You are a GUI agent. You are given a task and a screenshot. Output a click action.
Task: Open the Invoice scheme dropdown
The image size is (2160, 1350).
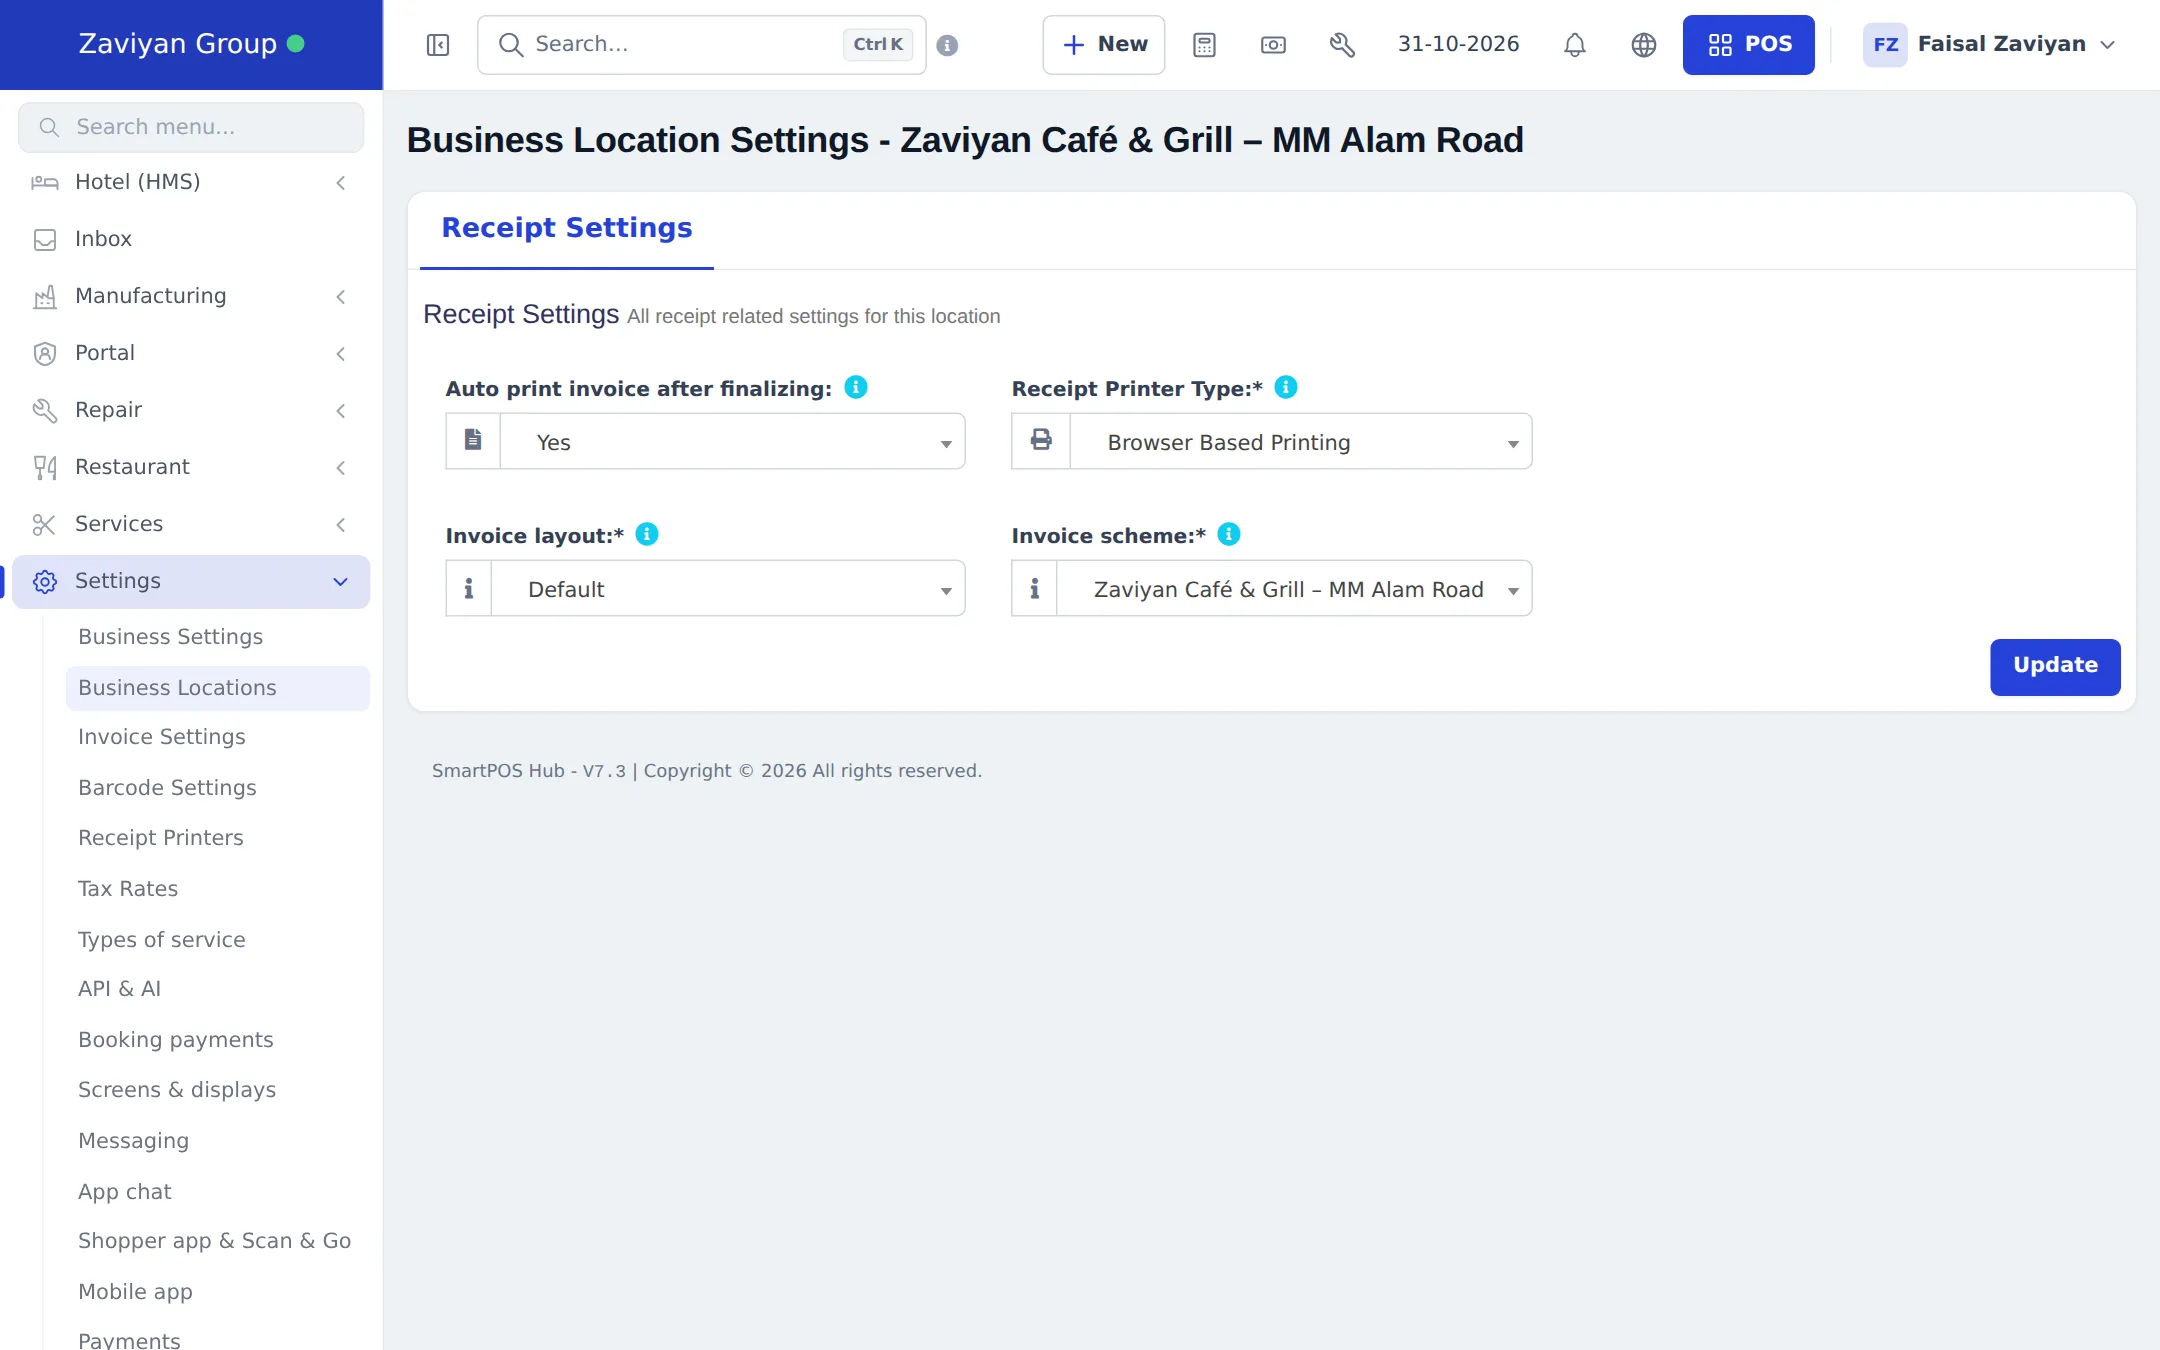pos(1294,588)
